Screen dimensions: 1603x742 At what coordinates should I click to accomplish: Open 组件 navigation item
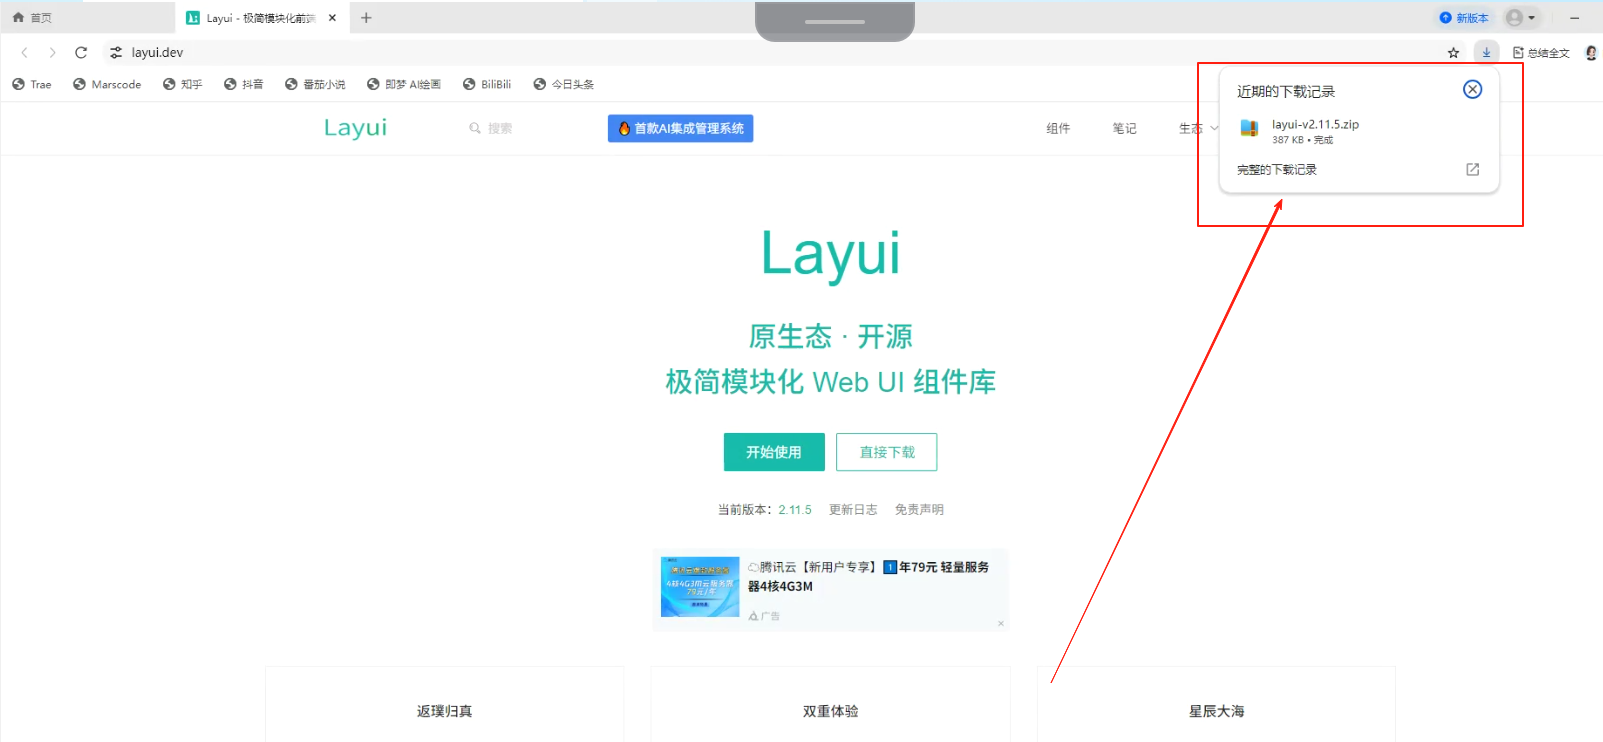(1058, 128)
